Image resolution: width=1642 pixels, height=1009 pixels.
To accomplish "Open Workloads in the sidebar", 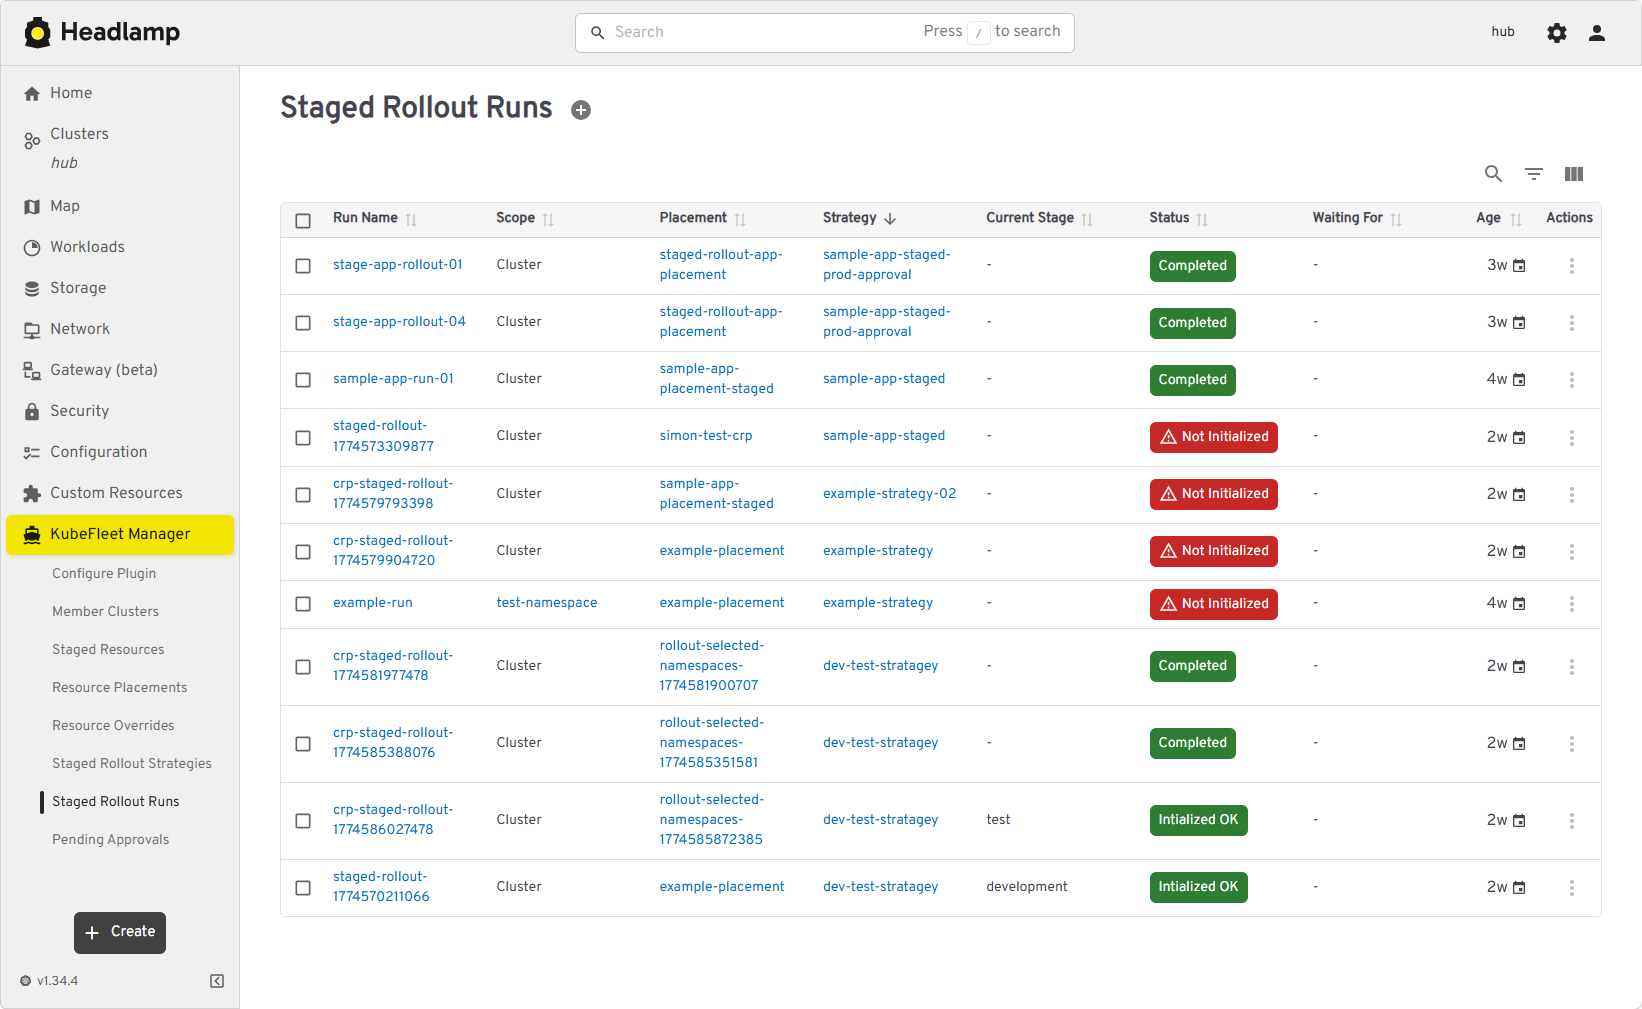I will tap(120, 247).
